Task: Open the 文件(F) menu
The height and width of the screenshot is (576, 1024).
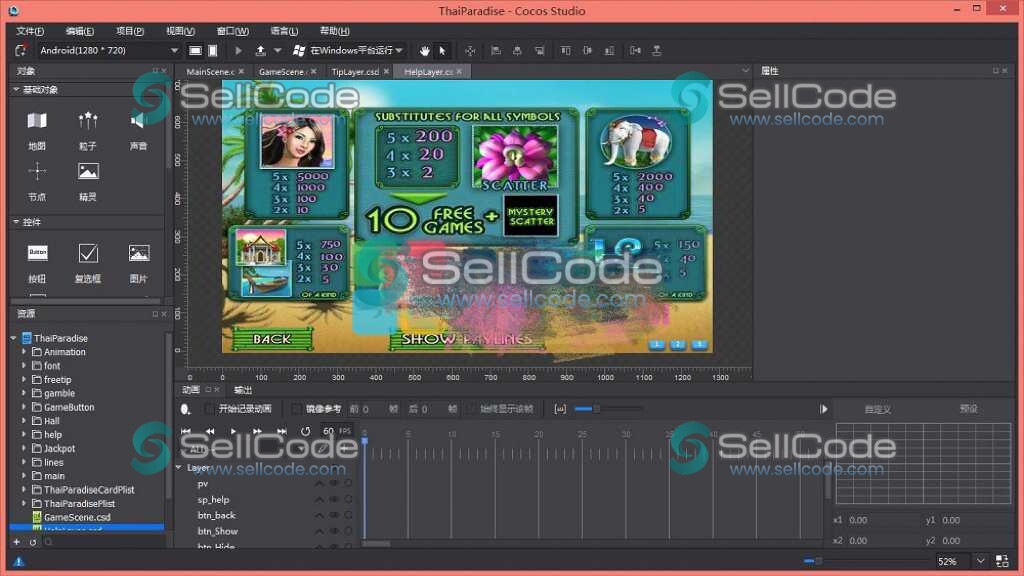Action: click(x=32, y=31)
